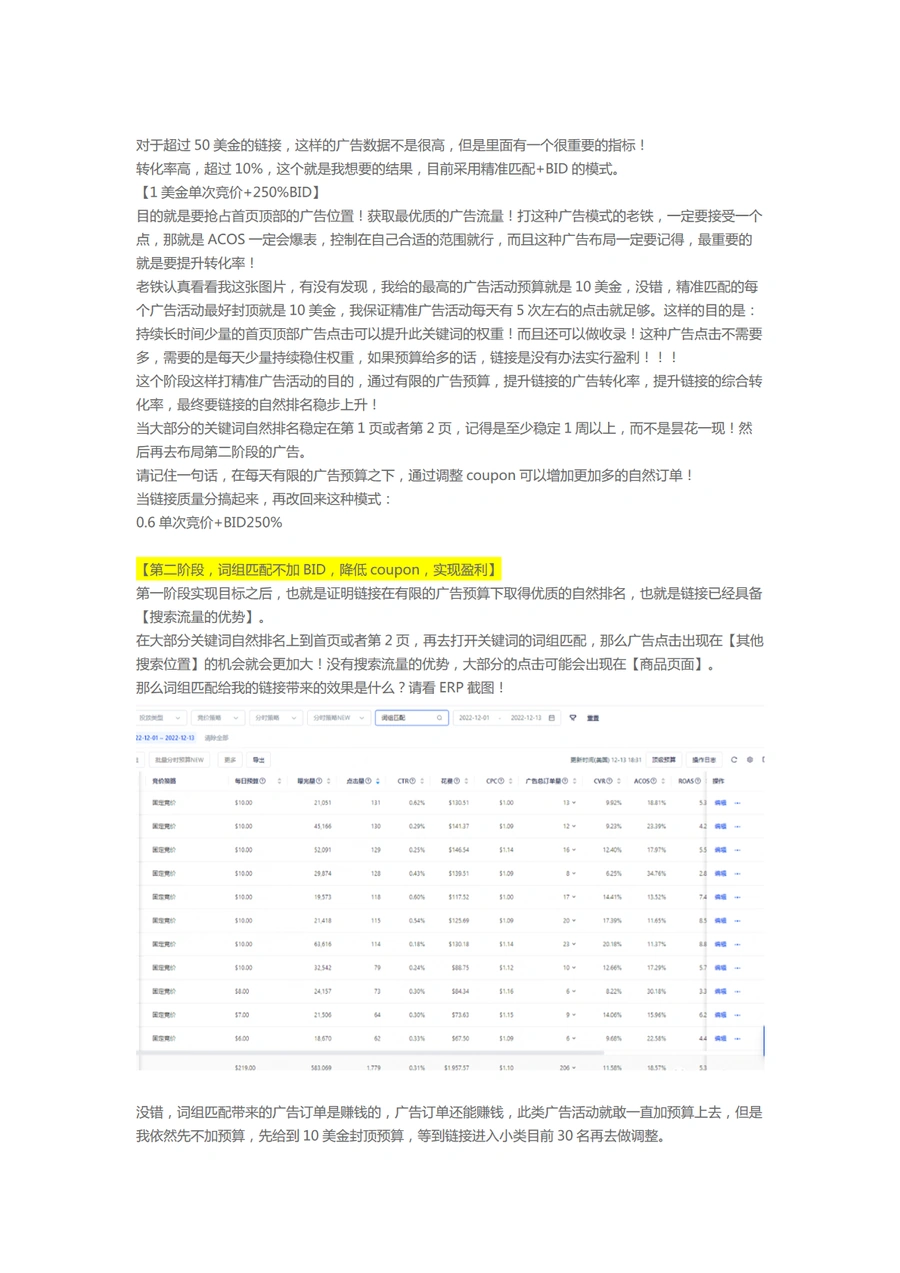This screenshot has height=1273, width=900.
Task: Open more-actions dots in the 24,157 impressions row
Action: (x=737, y=991)
